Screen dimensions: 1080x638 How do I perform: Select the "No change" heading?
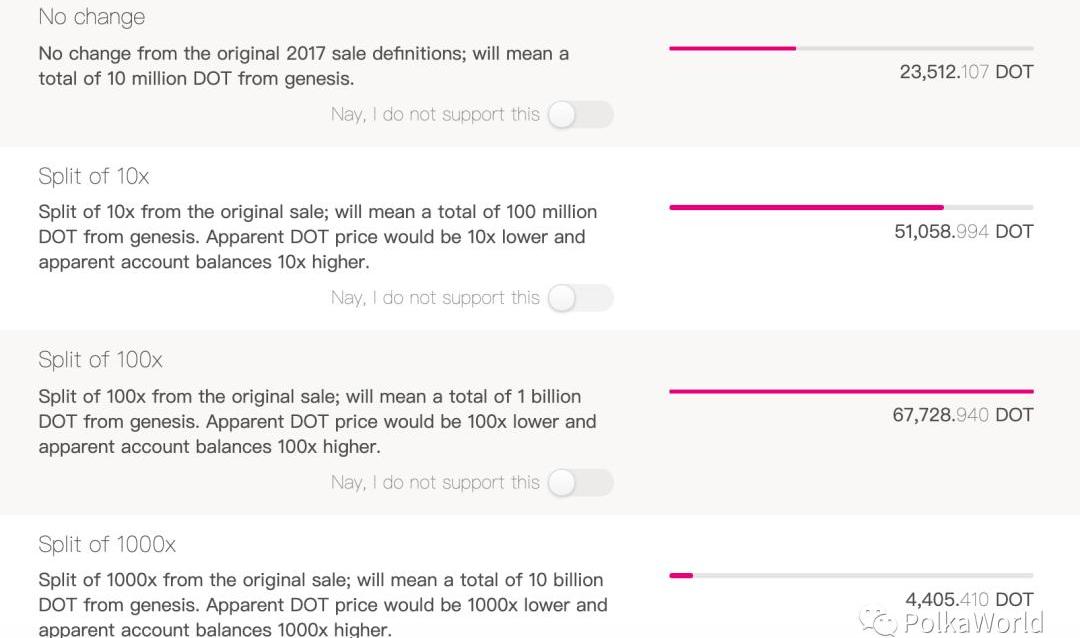(92, 17)
